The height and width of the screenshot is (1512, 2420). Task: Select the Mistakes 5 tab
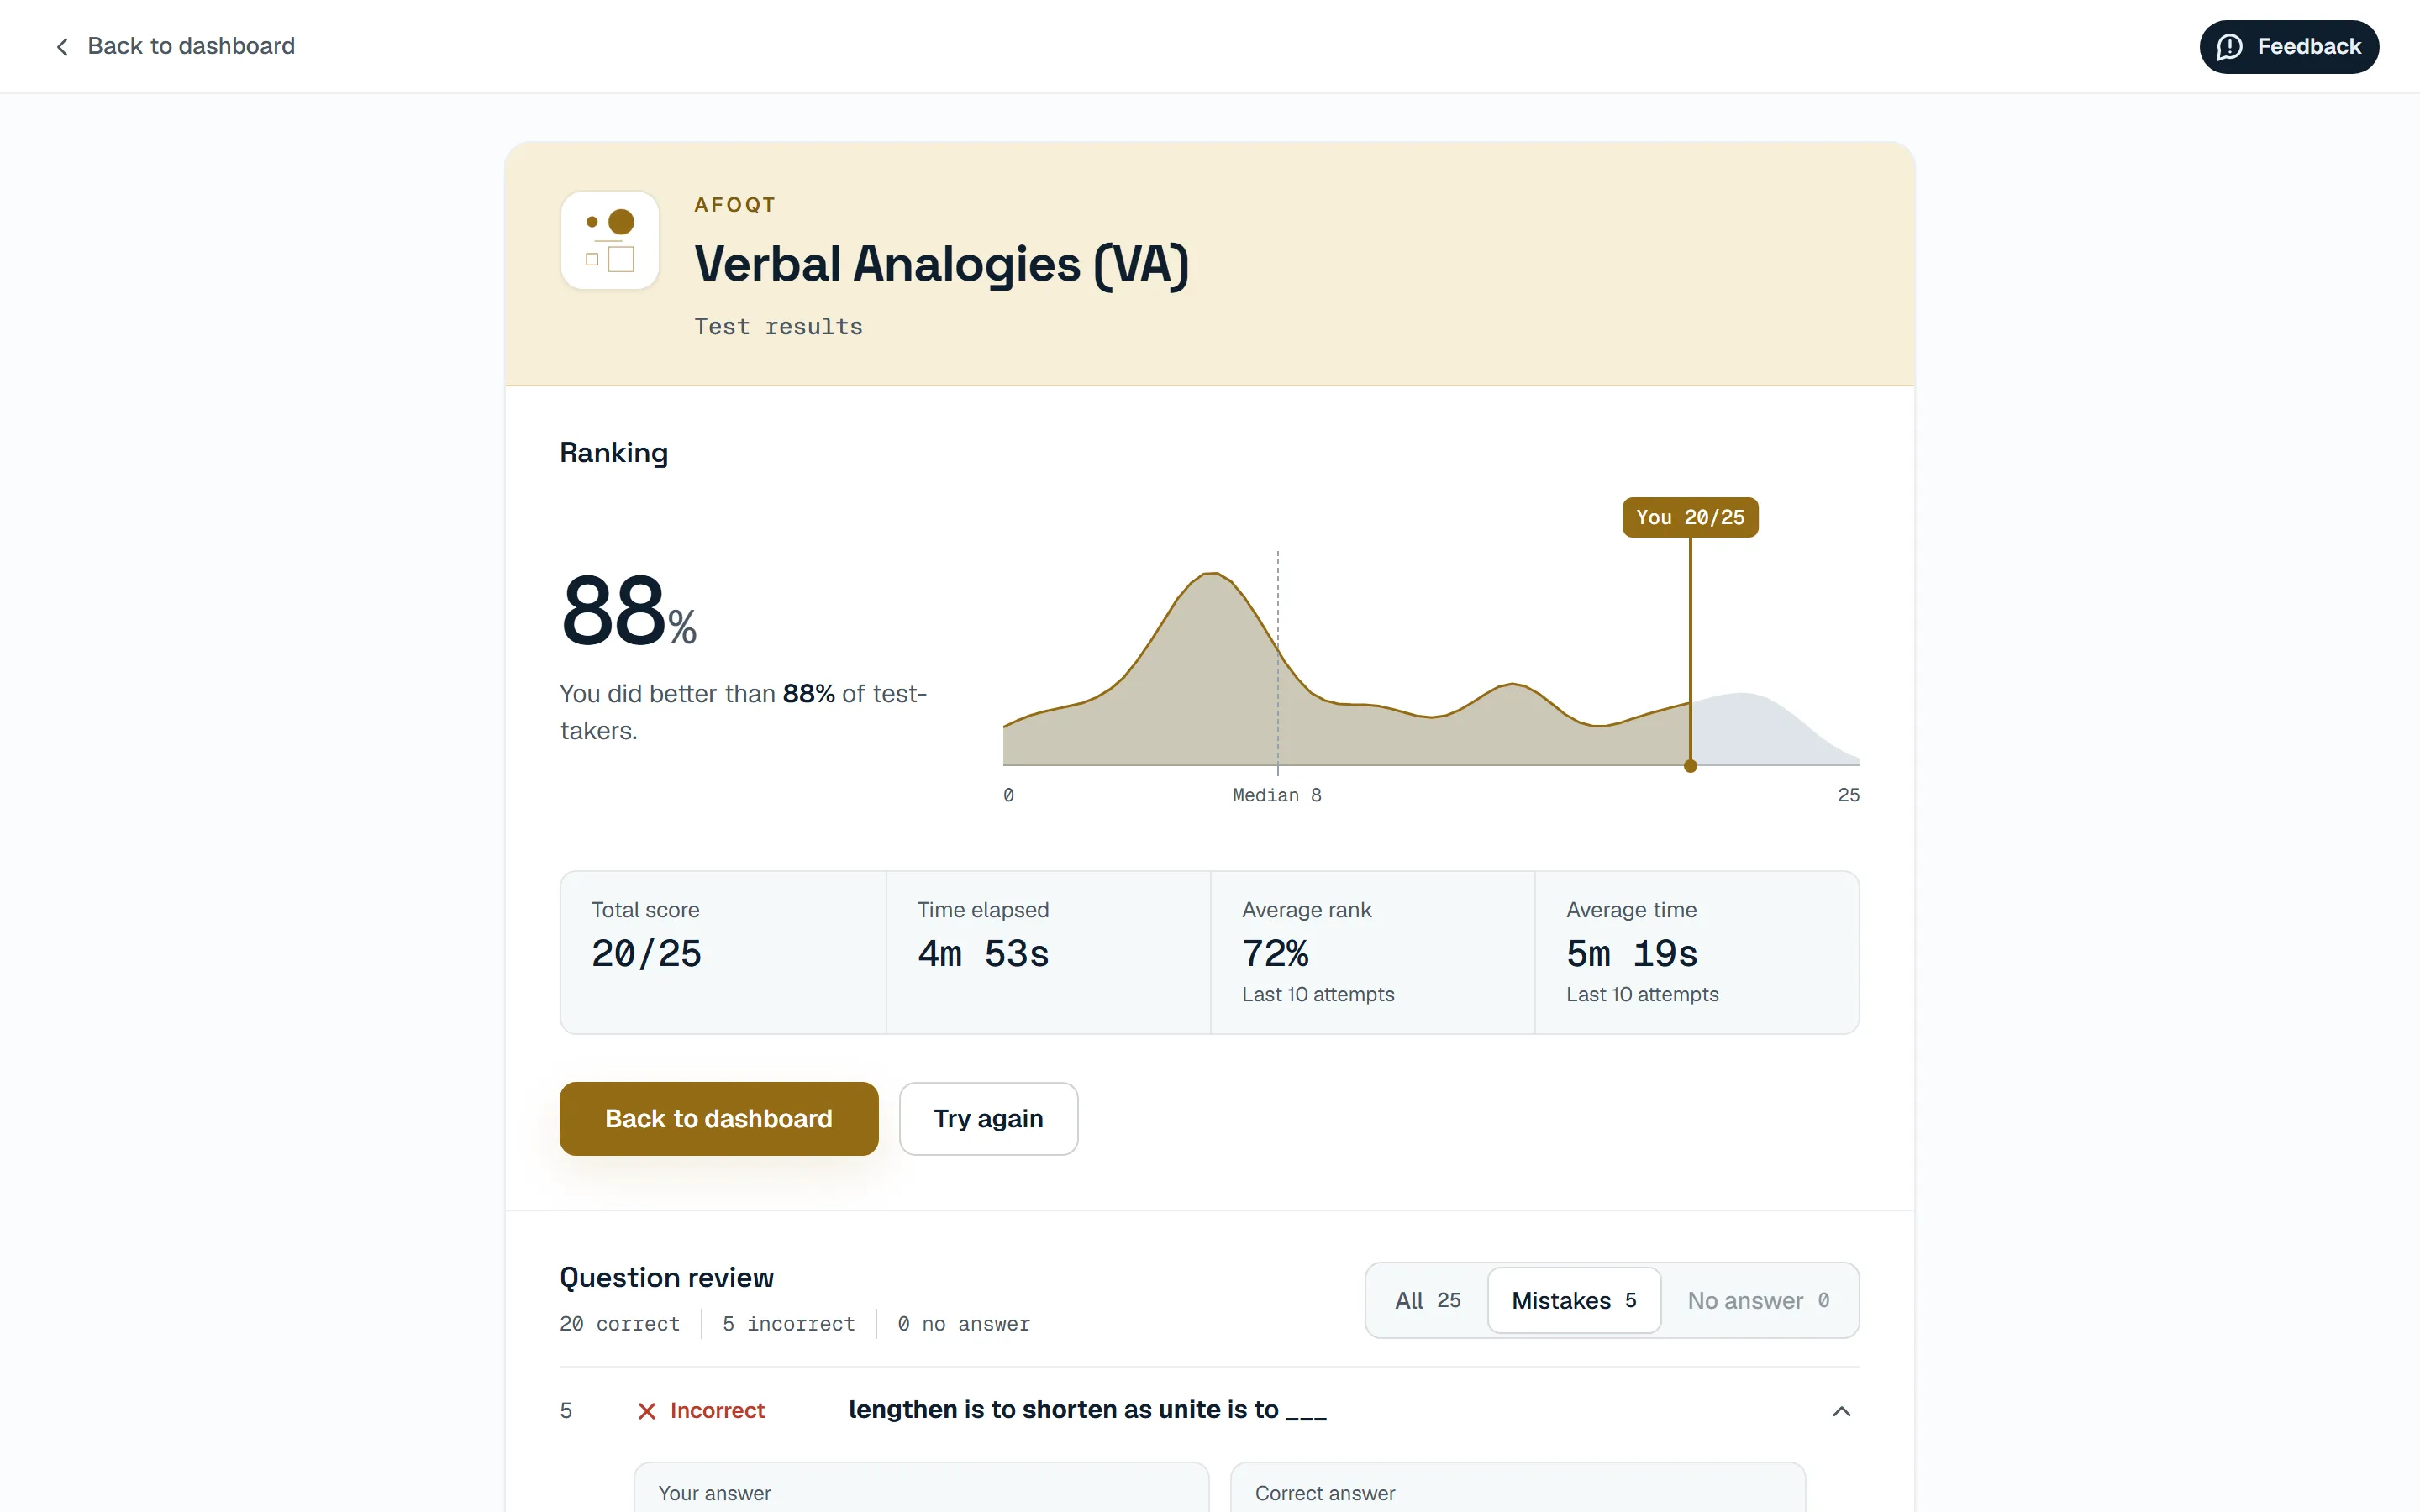click(1574, 1300)
